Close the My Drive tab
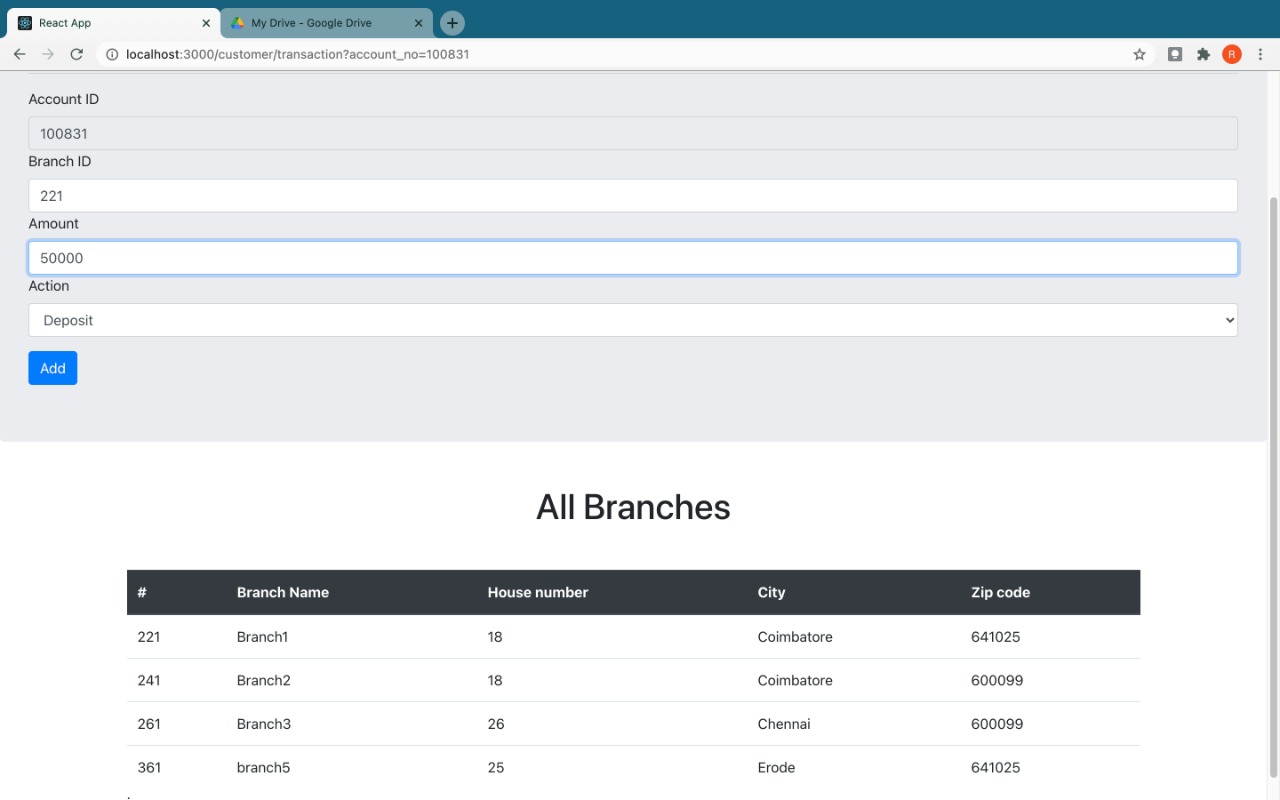 coord(418,23)
